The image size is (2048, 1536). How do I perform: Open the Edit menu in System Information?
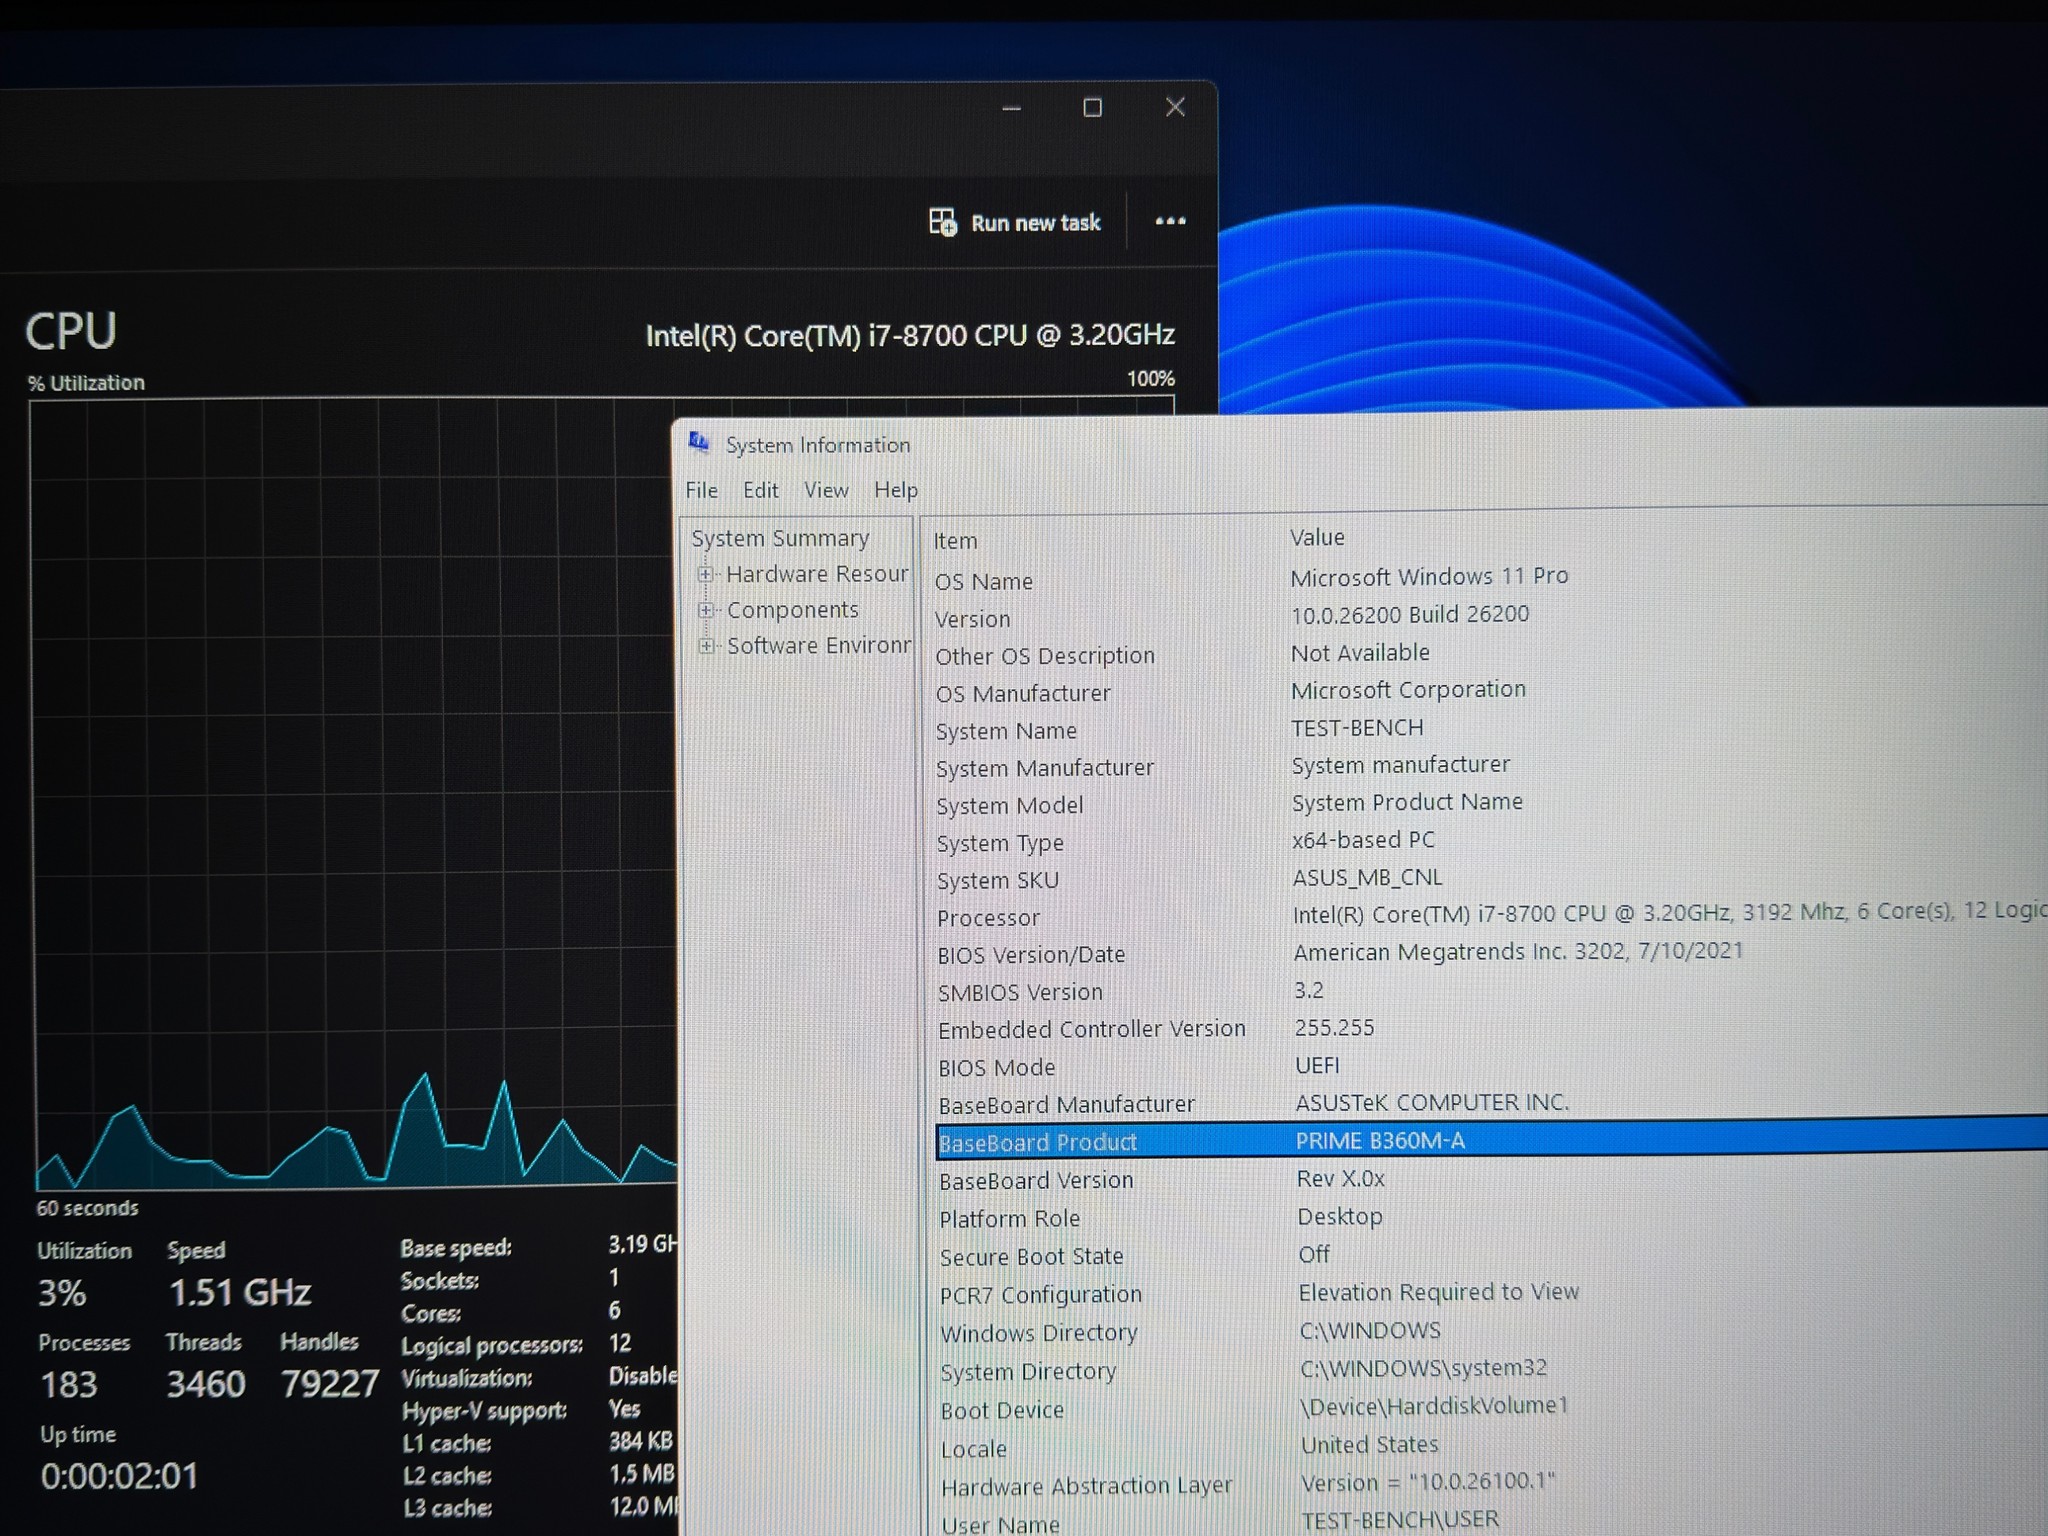click(x=760, y=490)
